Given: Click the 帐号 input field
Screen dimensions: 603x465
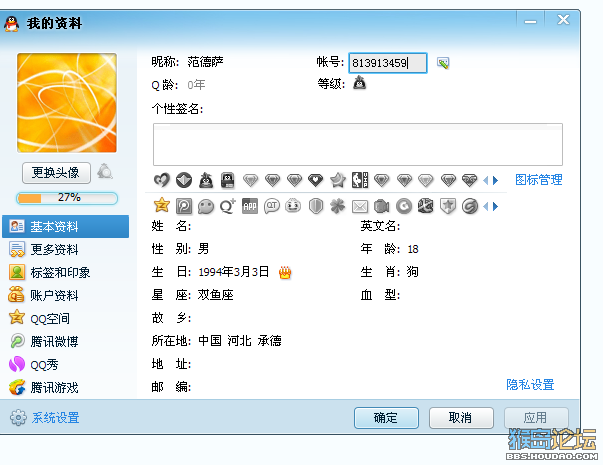Looking at the screenshot, I should [388, 63].
